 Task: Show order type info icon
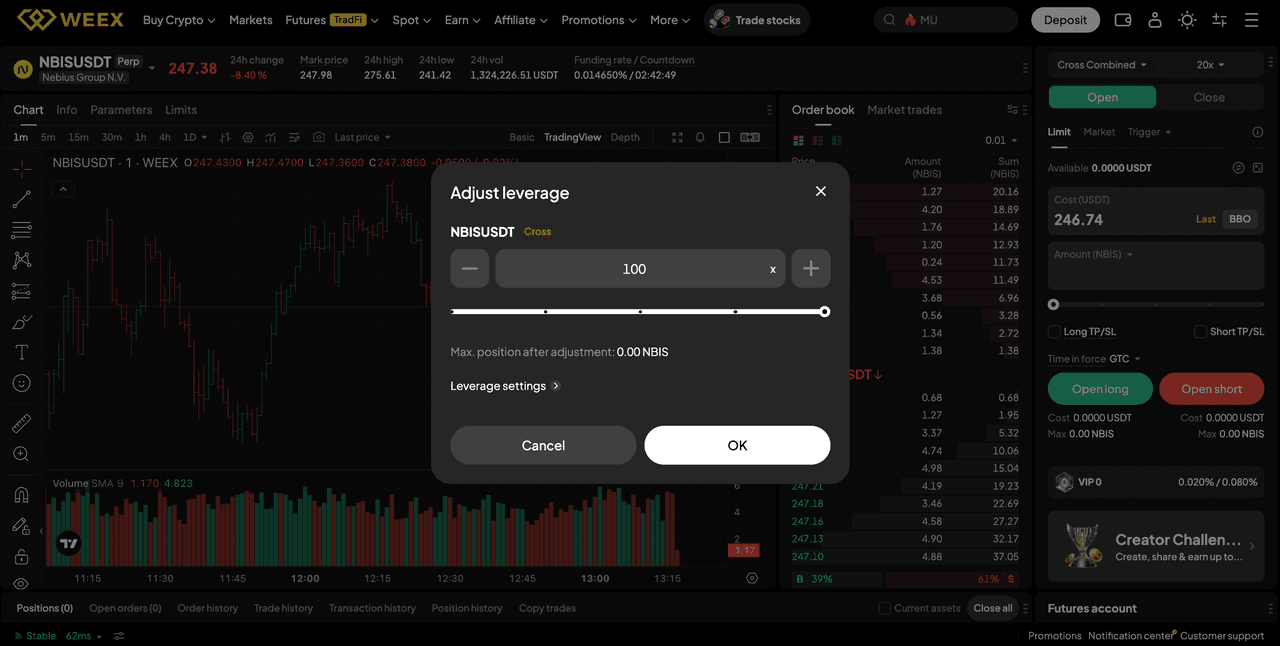click(x=1258, y=132)
